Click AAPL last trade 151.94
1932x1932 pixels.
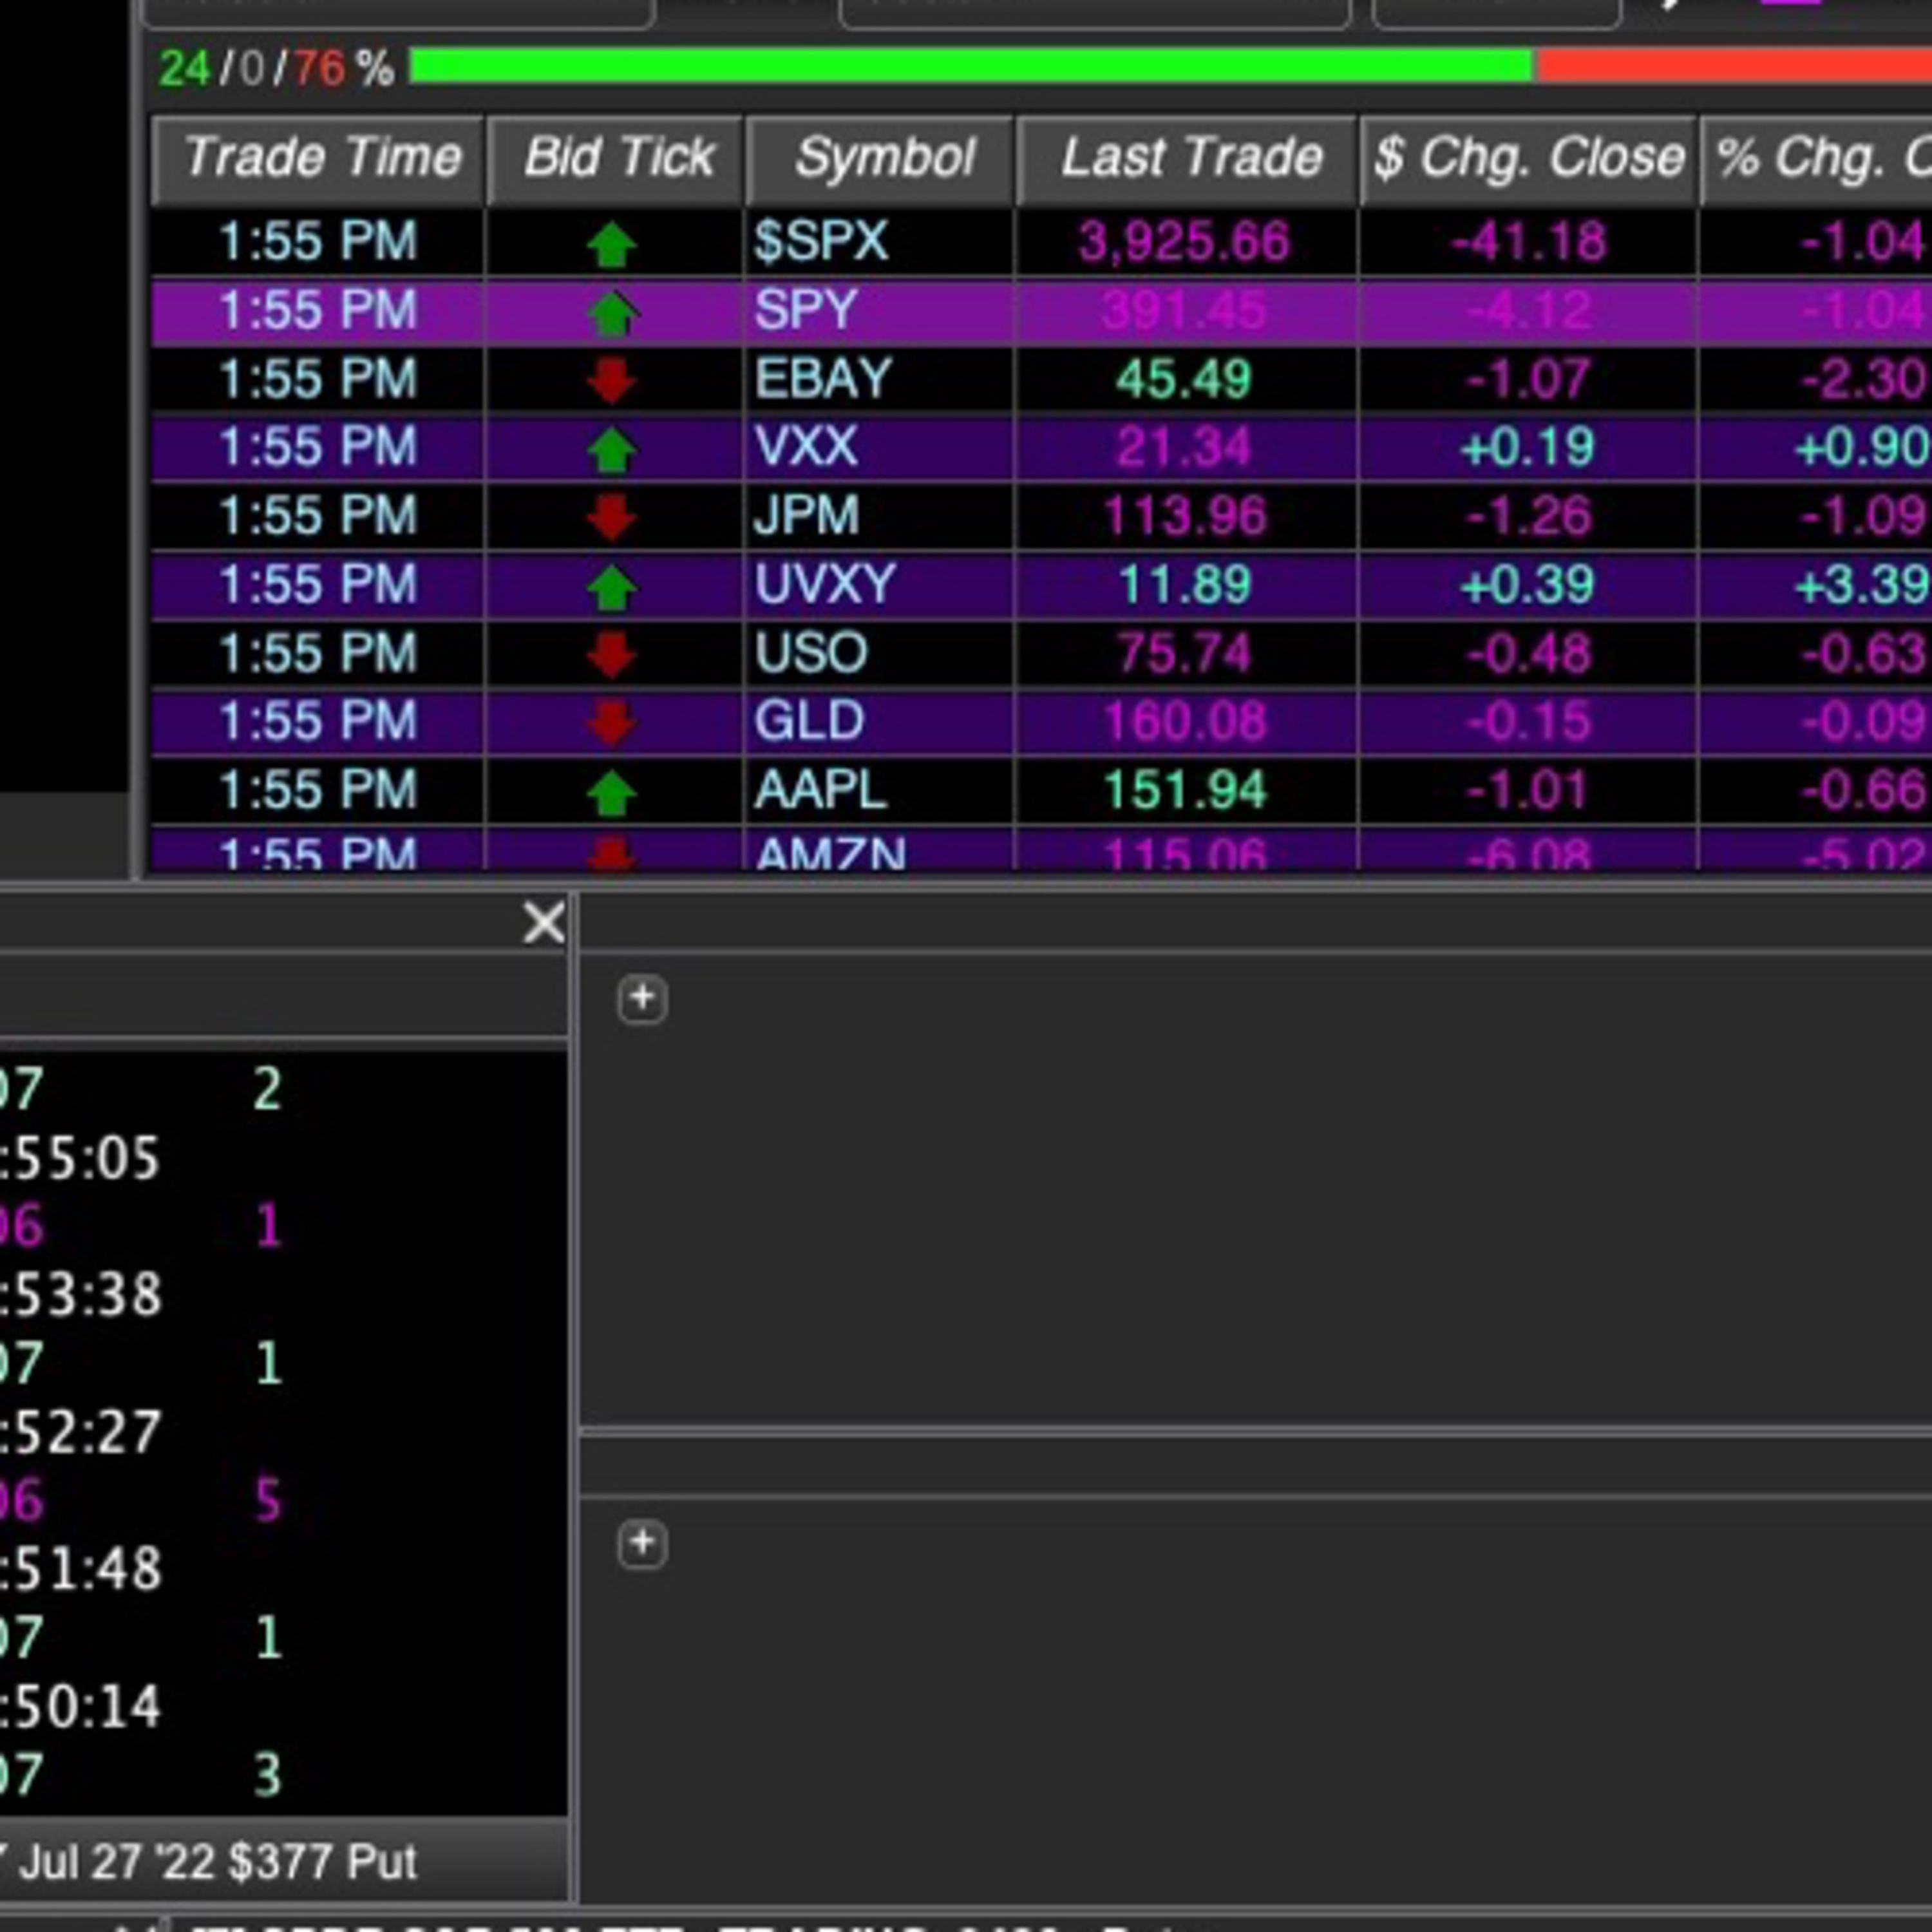pos(1184,791)
